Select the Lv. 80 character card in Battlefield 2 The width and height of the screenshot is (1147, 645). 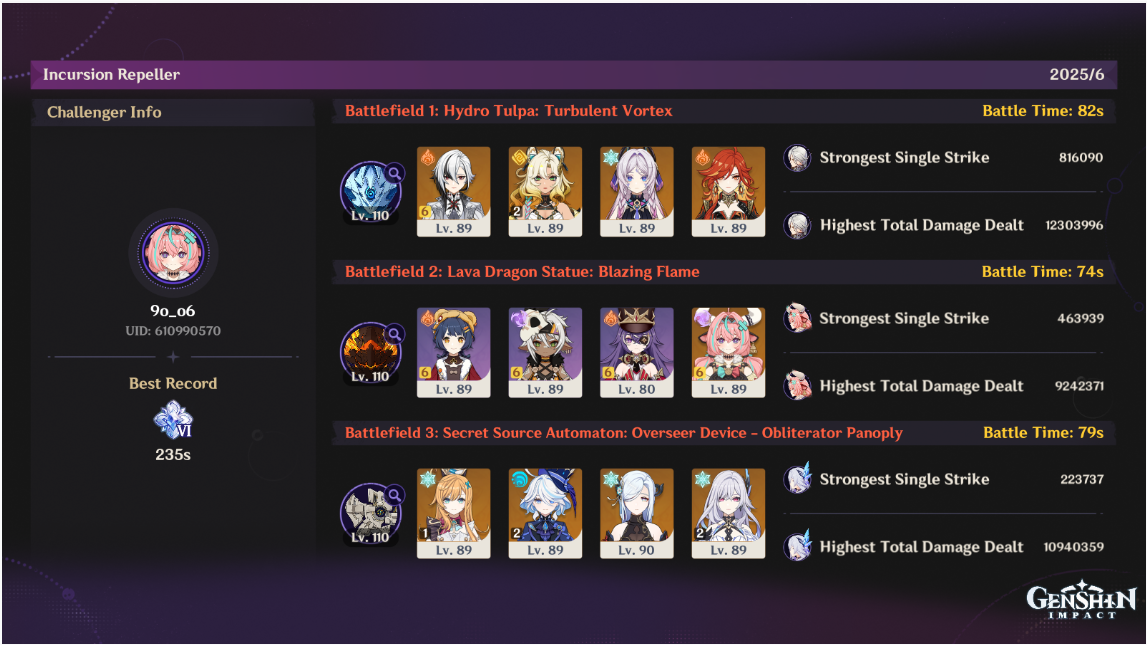636,352
